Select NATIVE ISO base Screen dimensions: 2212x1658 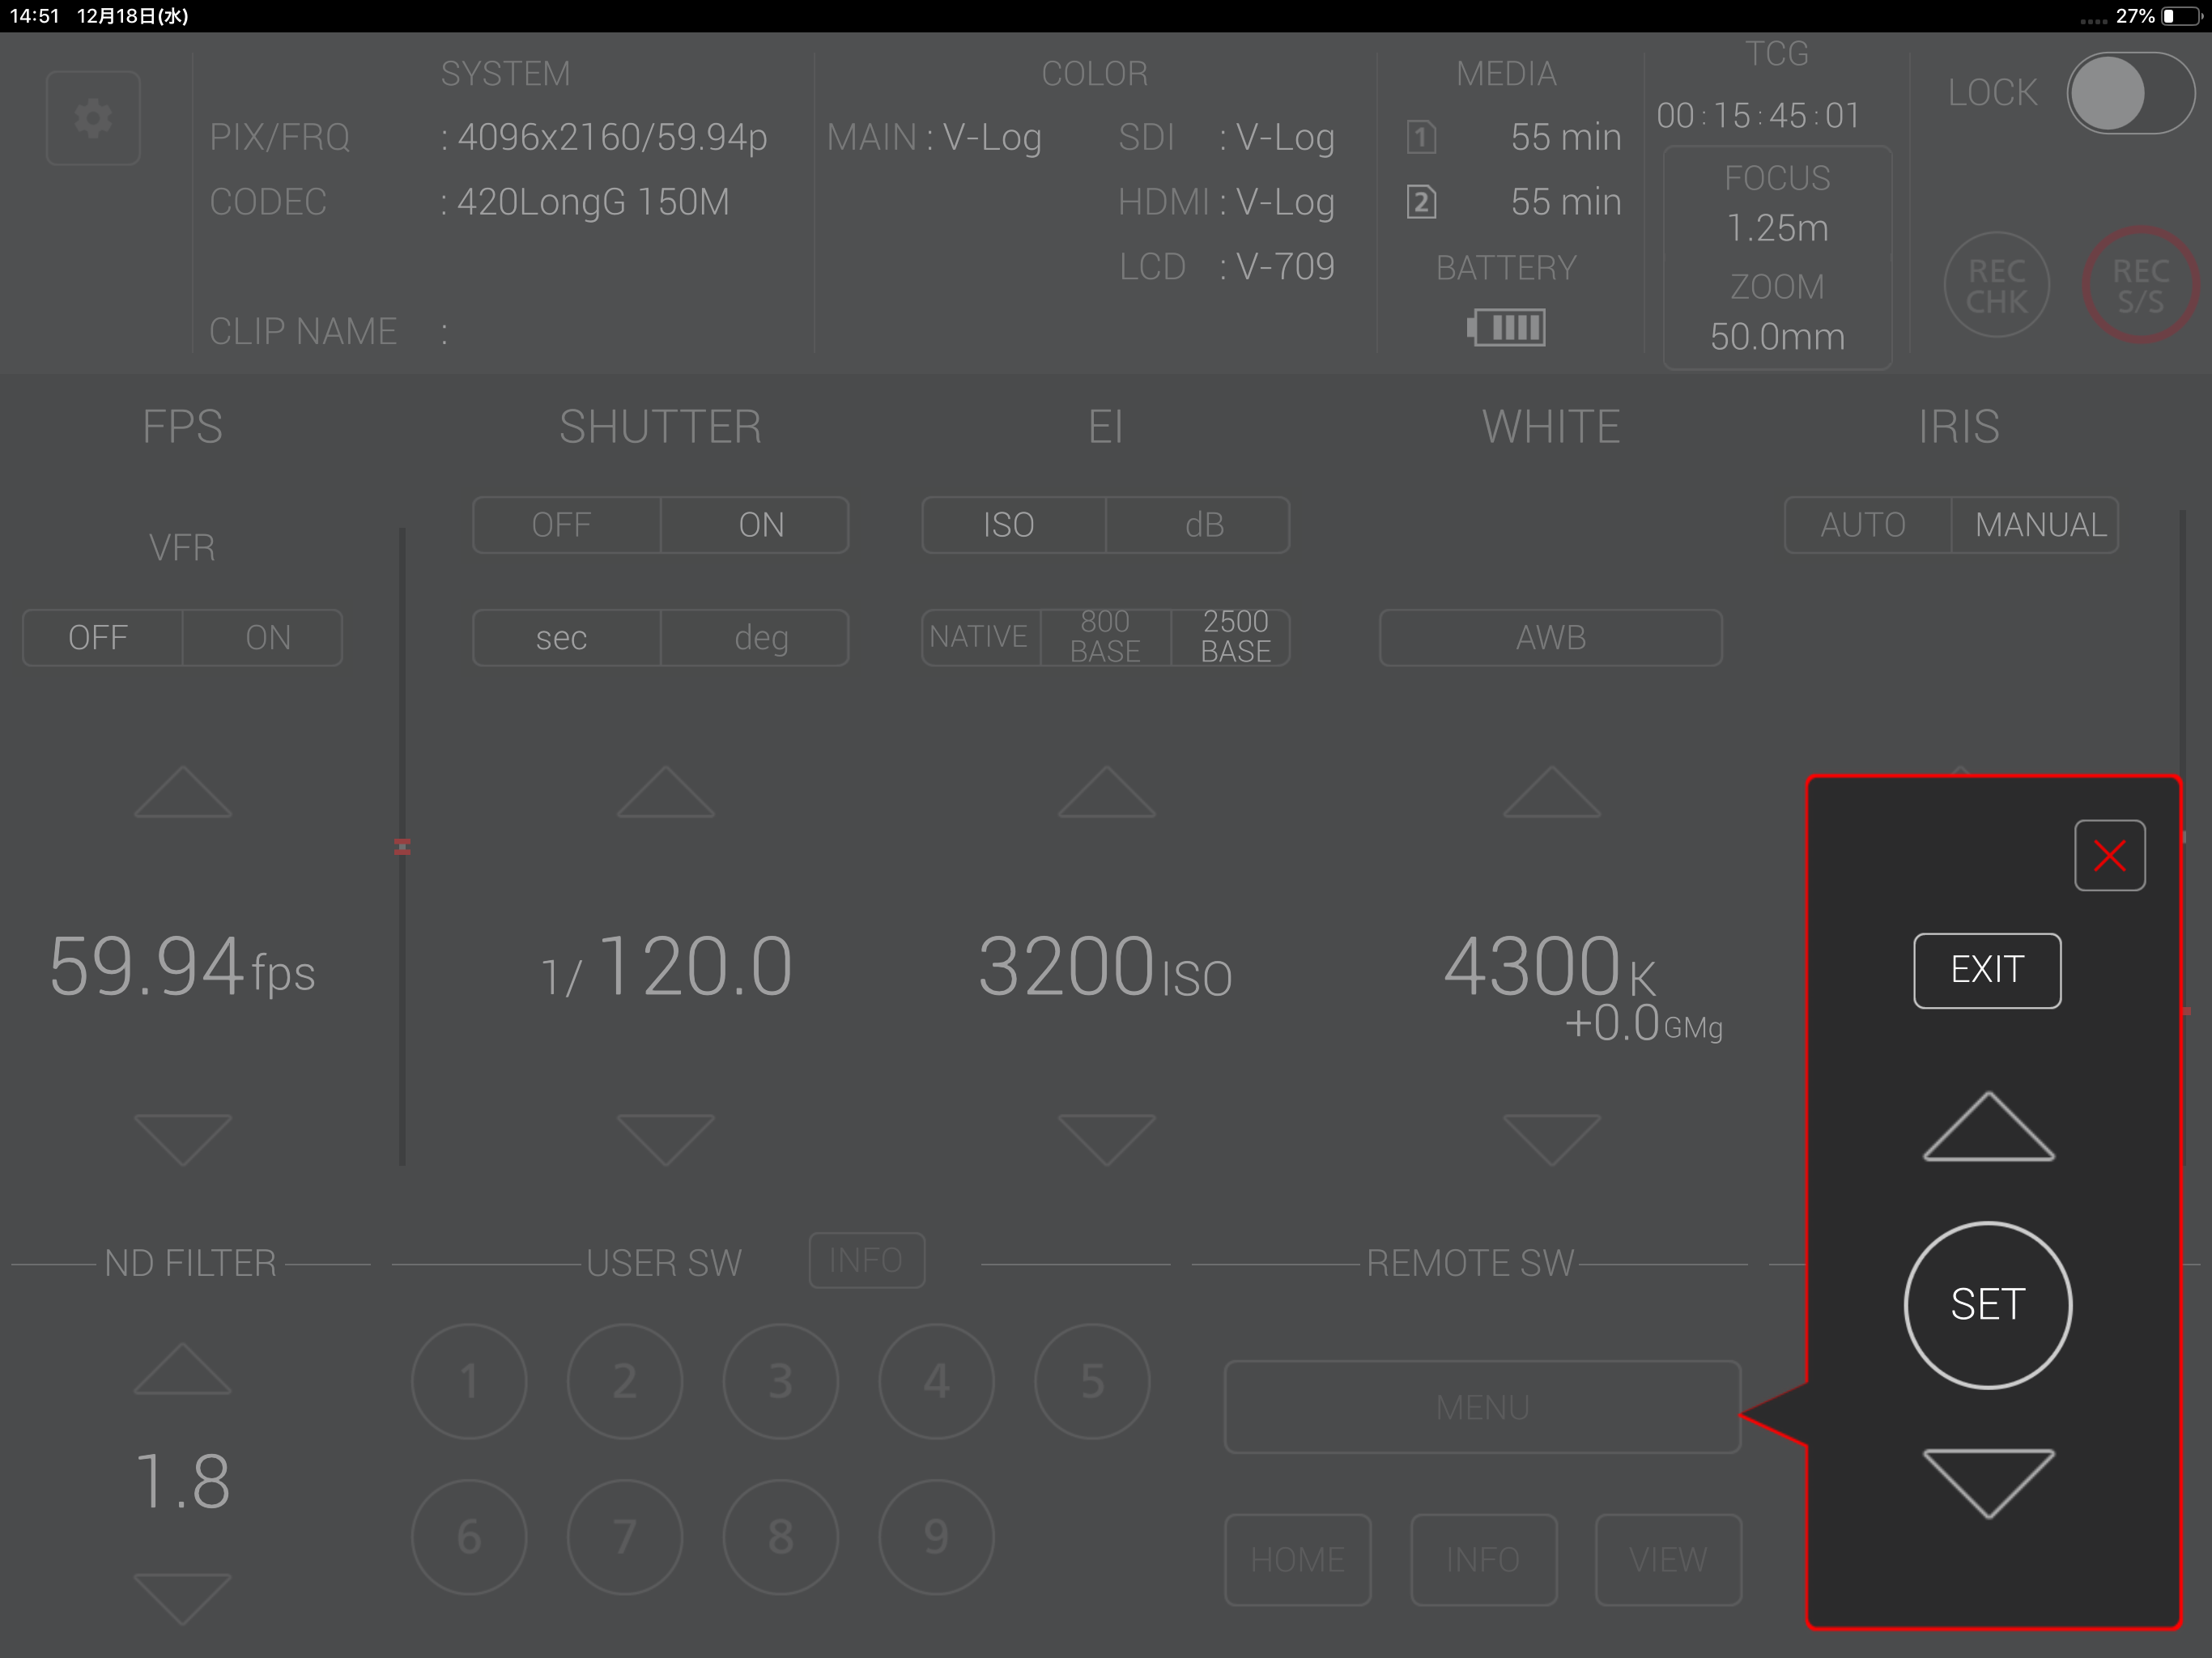click(x=980, y=638)
